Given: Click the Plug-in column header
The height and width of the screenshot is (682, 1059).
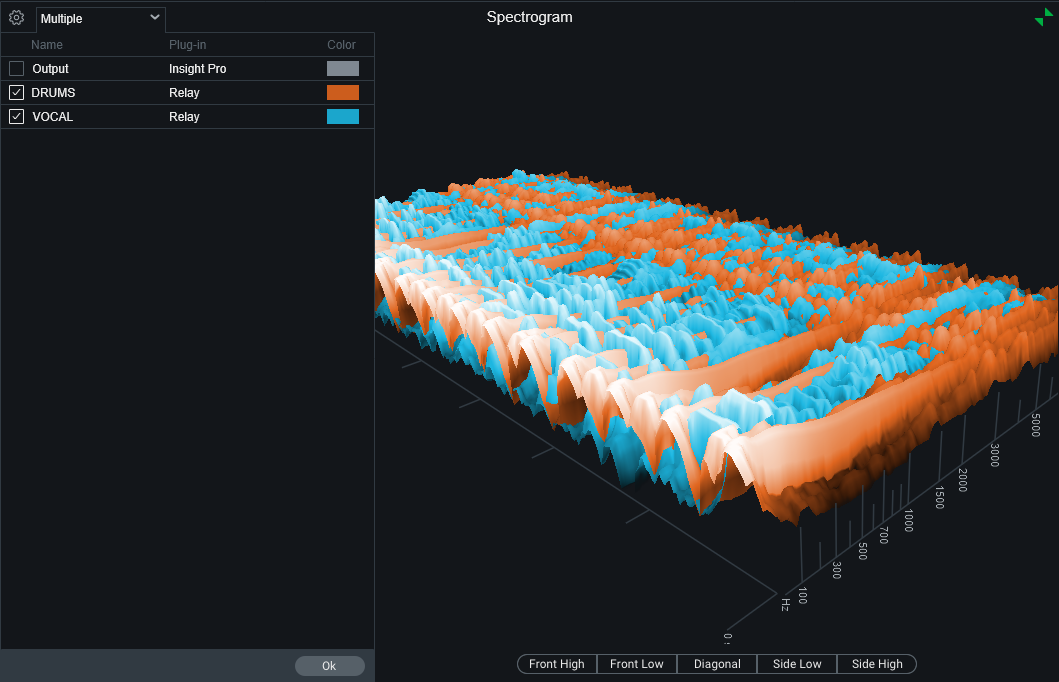Looking at the screenshot, I should point(187,45).
